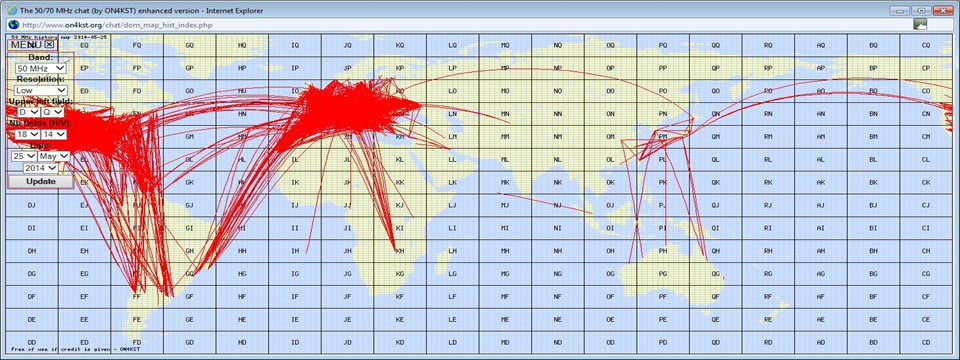This screenshot has height=360, width=960.
Task: Change vertical fields count dropdown showing 14
Action: pos(54,134)
